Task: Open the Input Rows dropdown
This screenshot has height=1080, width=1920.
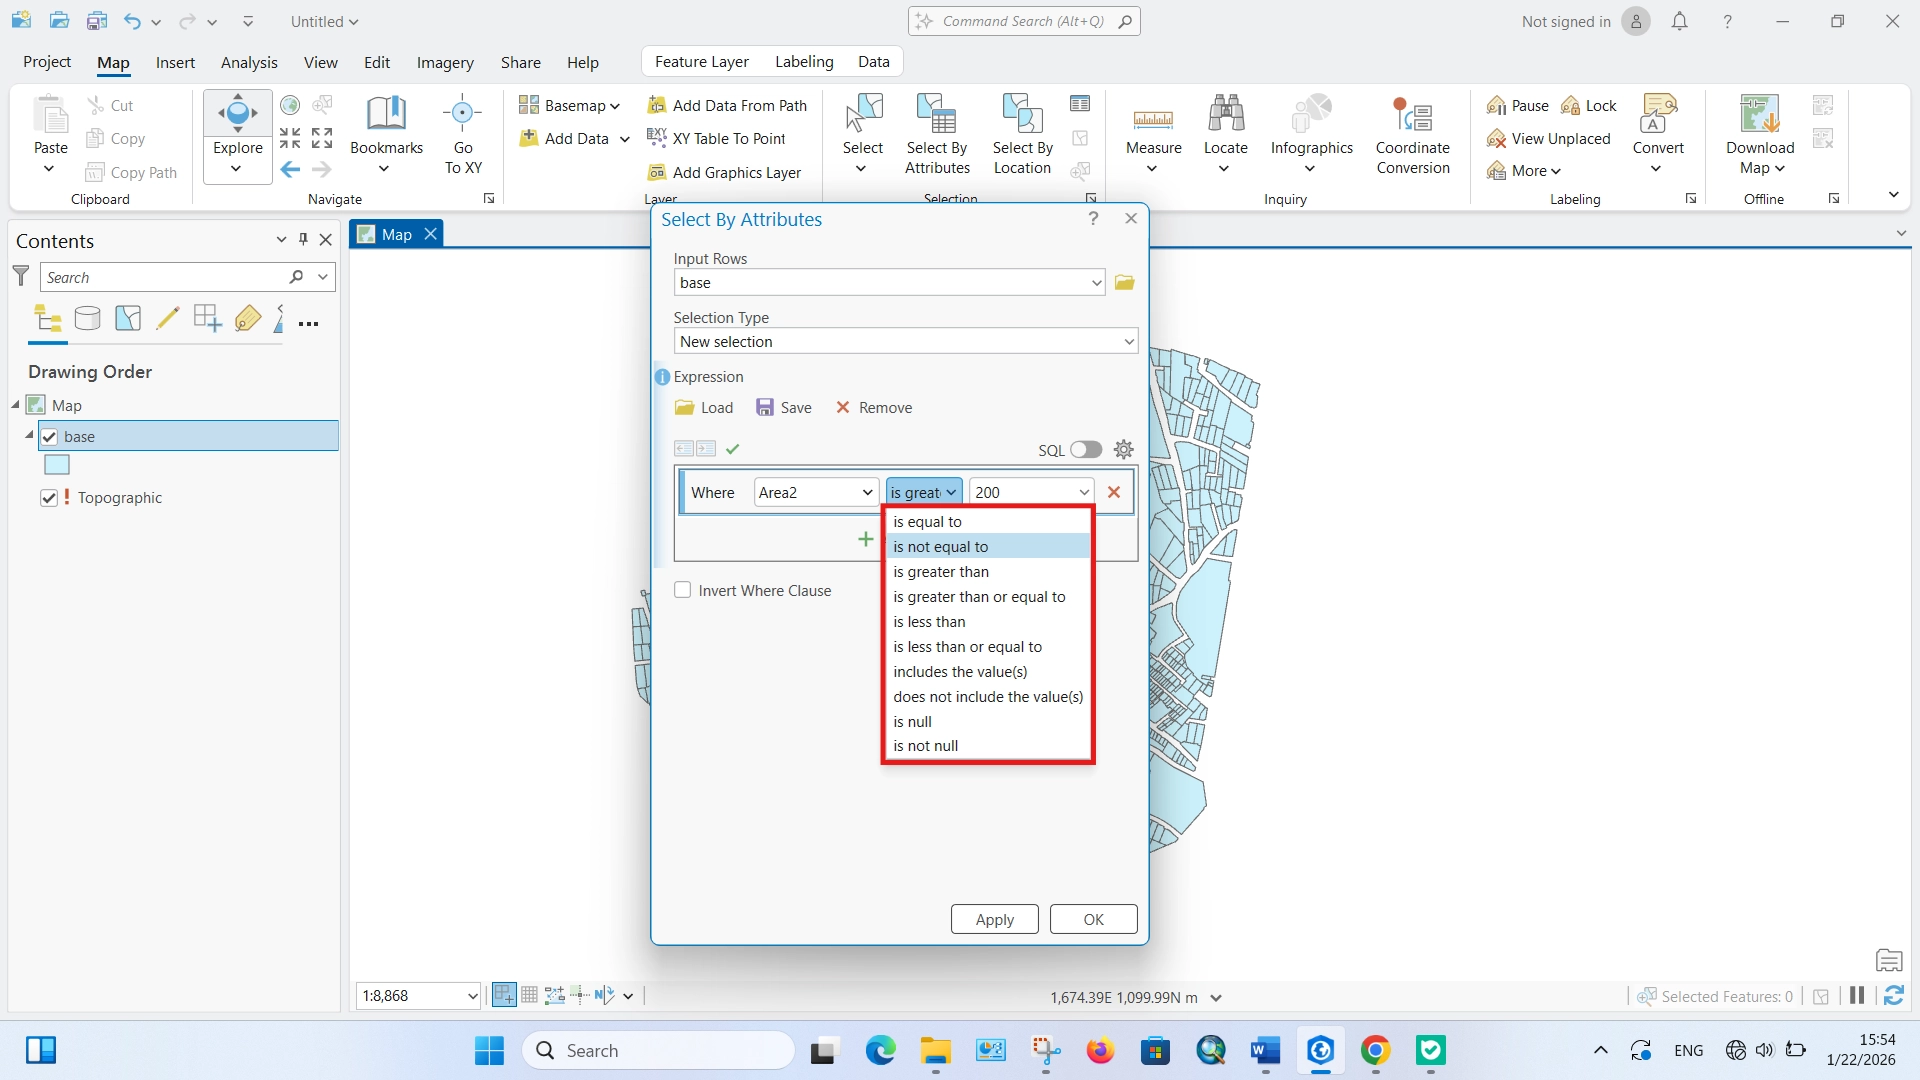Action: (x=1096, y=283)
